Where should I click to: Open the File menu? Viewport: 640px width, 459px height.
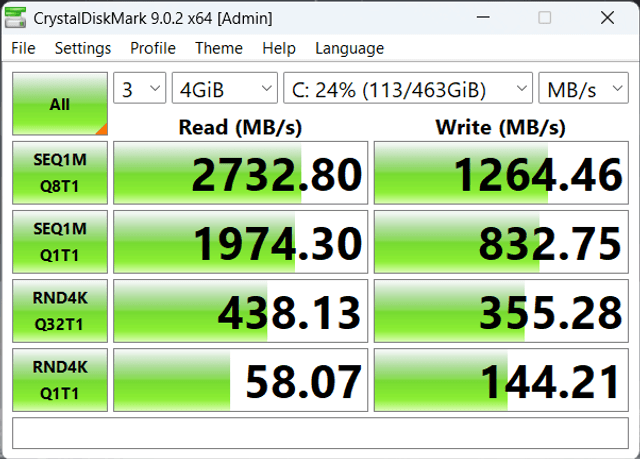23,48
